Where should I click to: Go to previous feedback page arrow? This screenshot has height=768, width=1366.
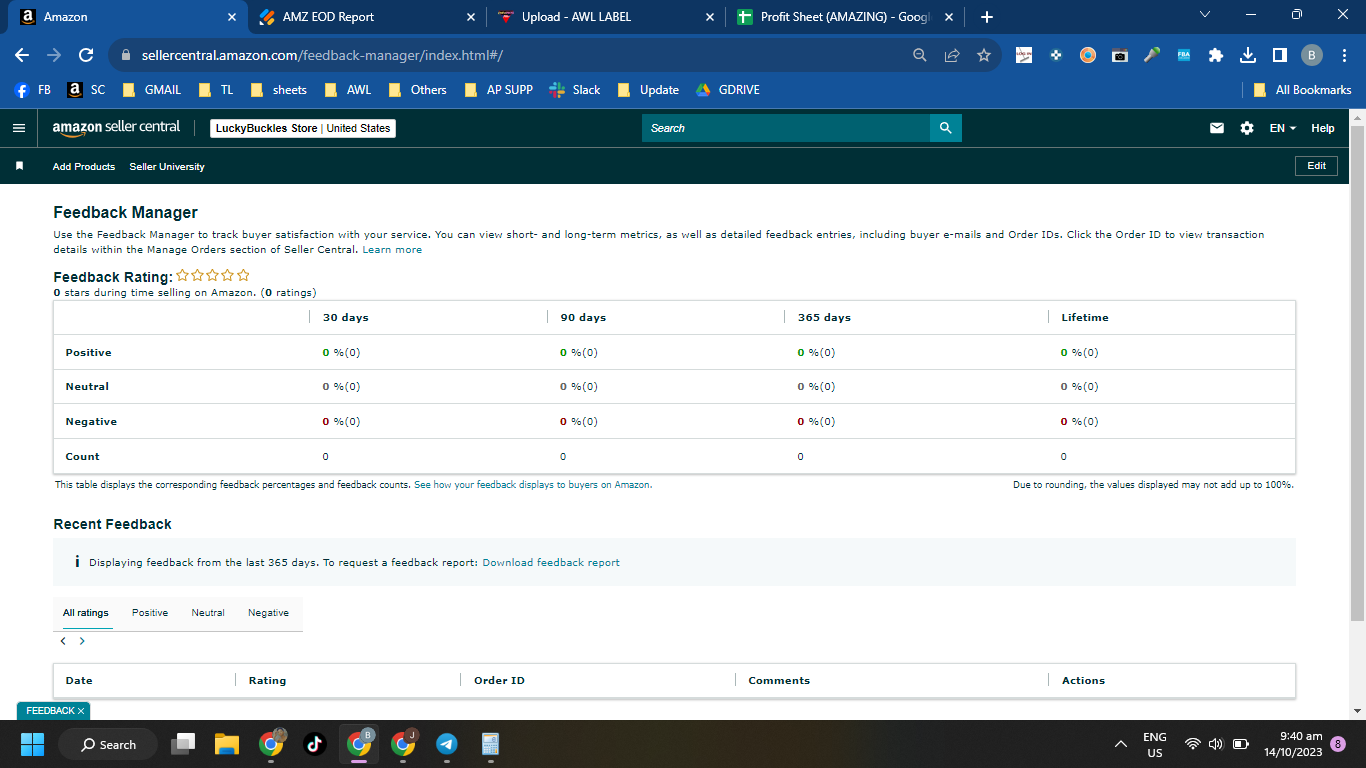63,641
